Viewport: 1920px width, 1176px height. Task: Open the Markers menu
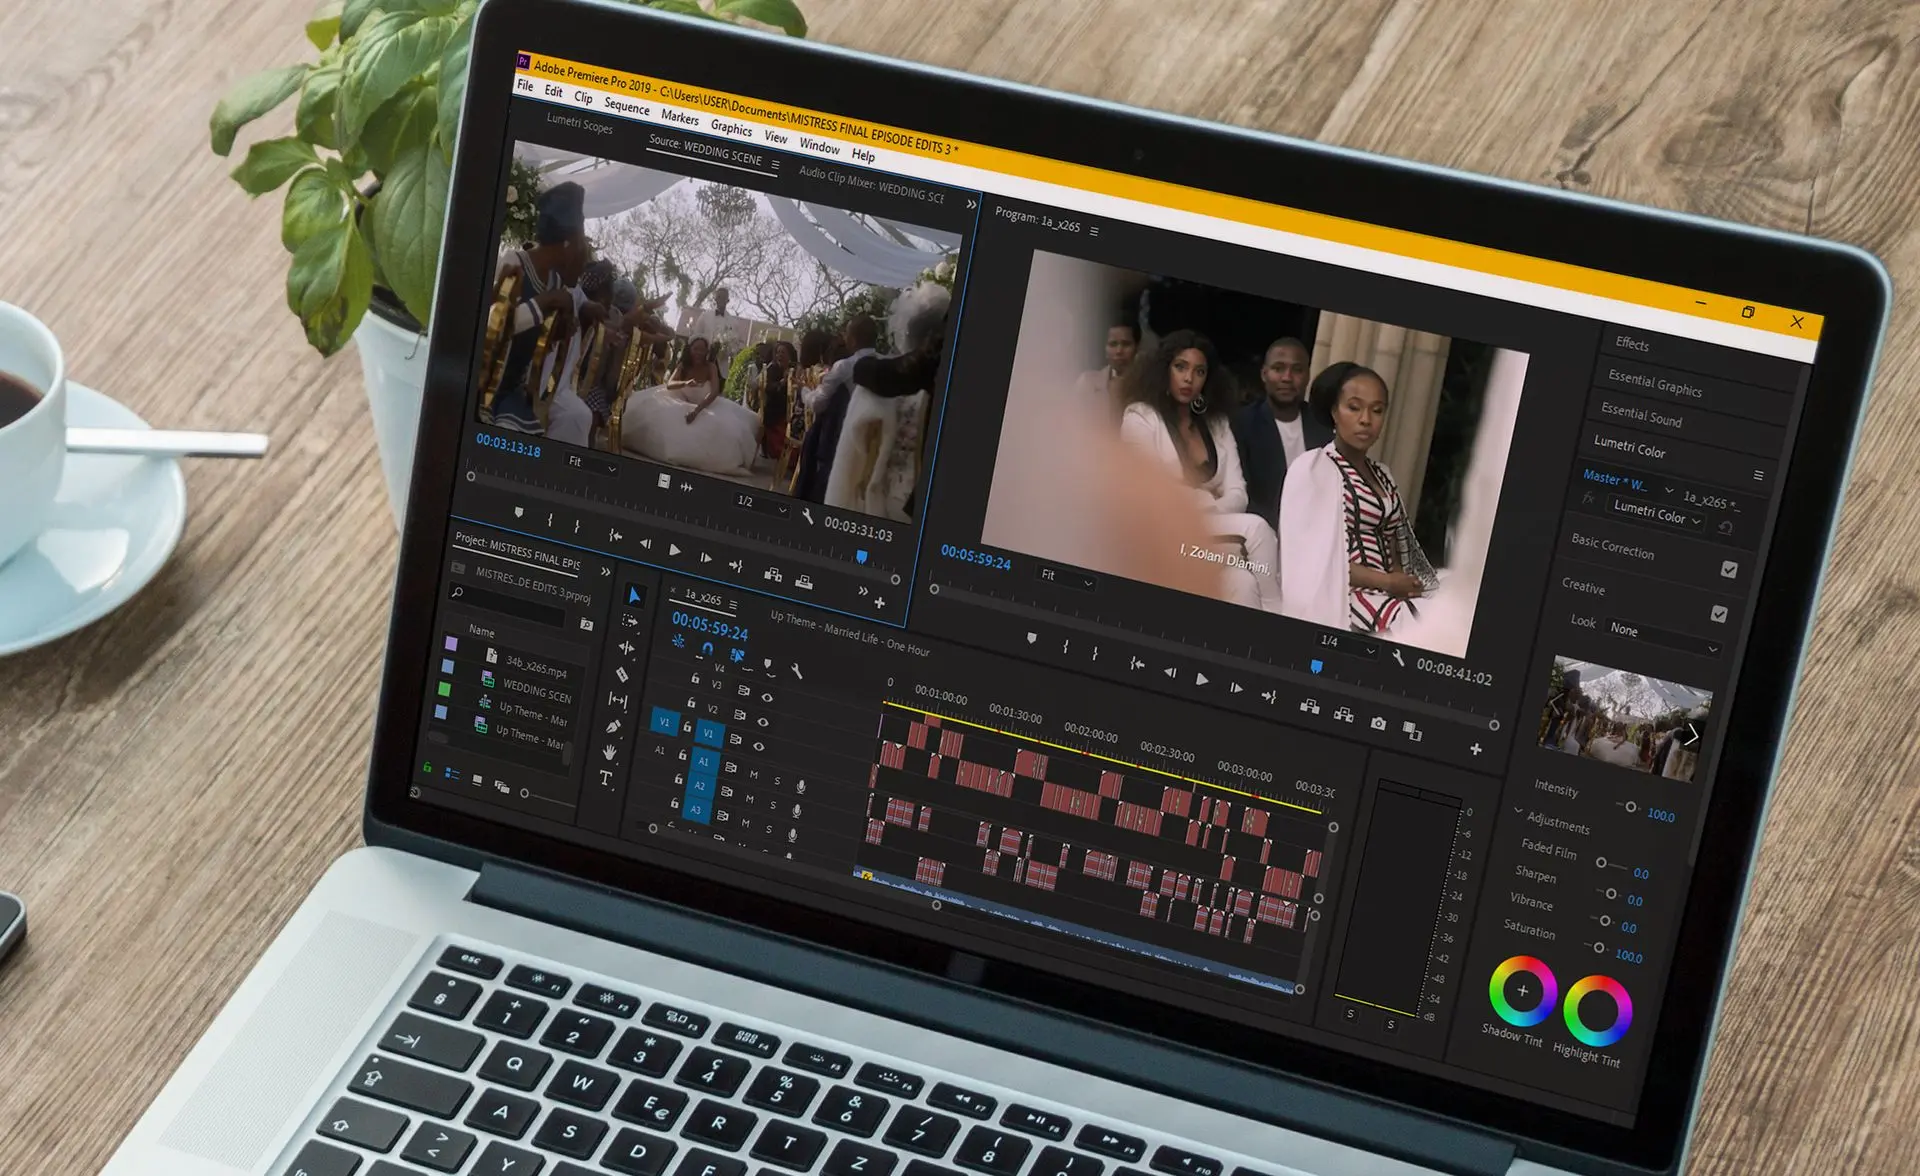(x=680, y=117)
